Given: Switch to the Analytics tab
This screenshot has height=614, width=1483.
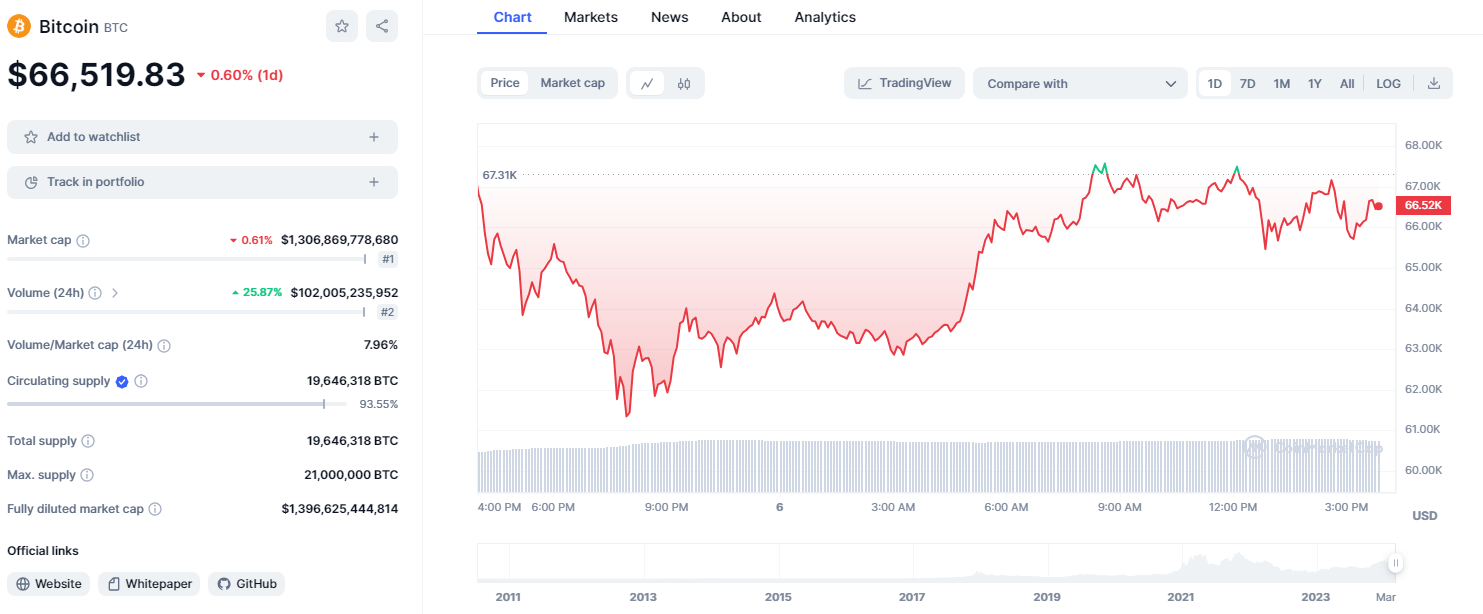Looking at the screenshot, I should coord(825,17).
